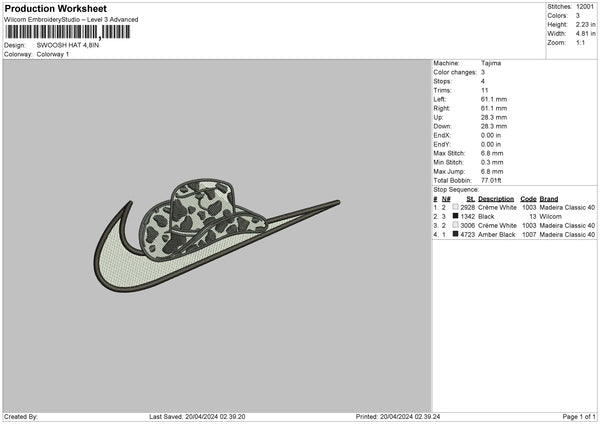Click the Right label
This screenshot has height=424, width=600.
pyautogui.click(x=442, y=108)
